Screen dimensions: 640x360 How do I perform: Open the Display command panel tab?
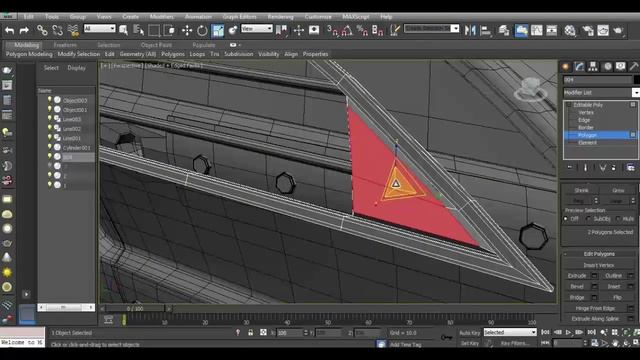coord(621,67)
